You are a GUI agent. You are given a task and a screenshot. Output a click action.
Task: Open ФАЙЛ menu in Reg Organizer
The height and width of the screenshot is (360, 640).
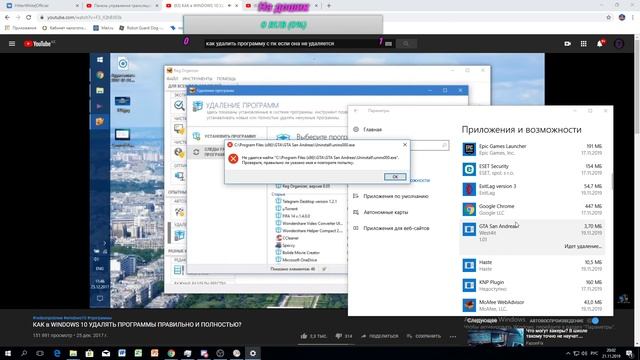coord(172,79)
